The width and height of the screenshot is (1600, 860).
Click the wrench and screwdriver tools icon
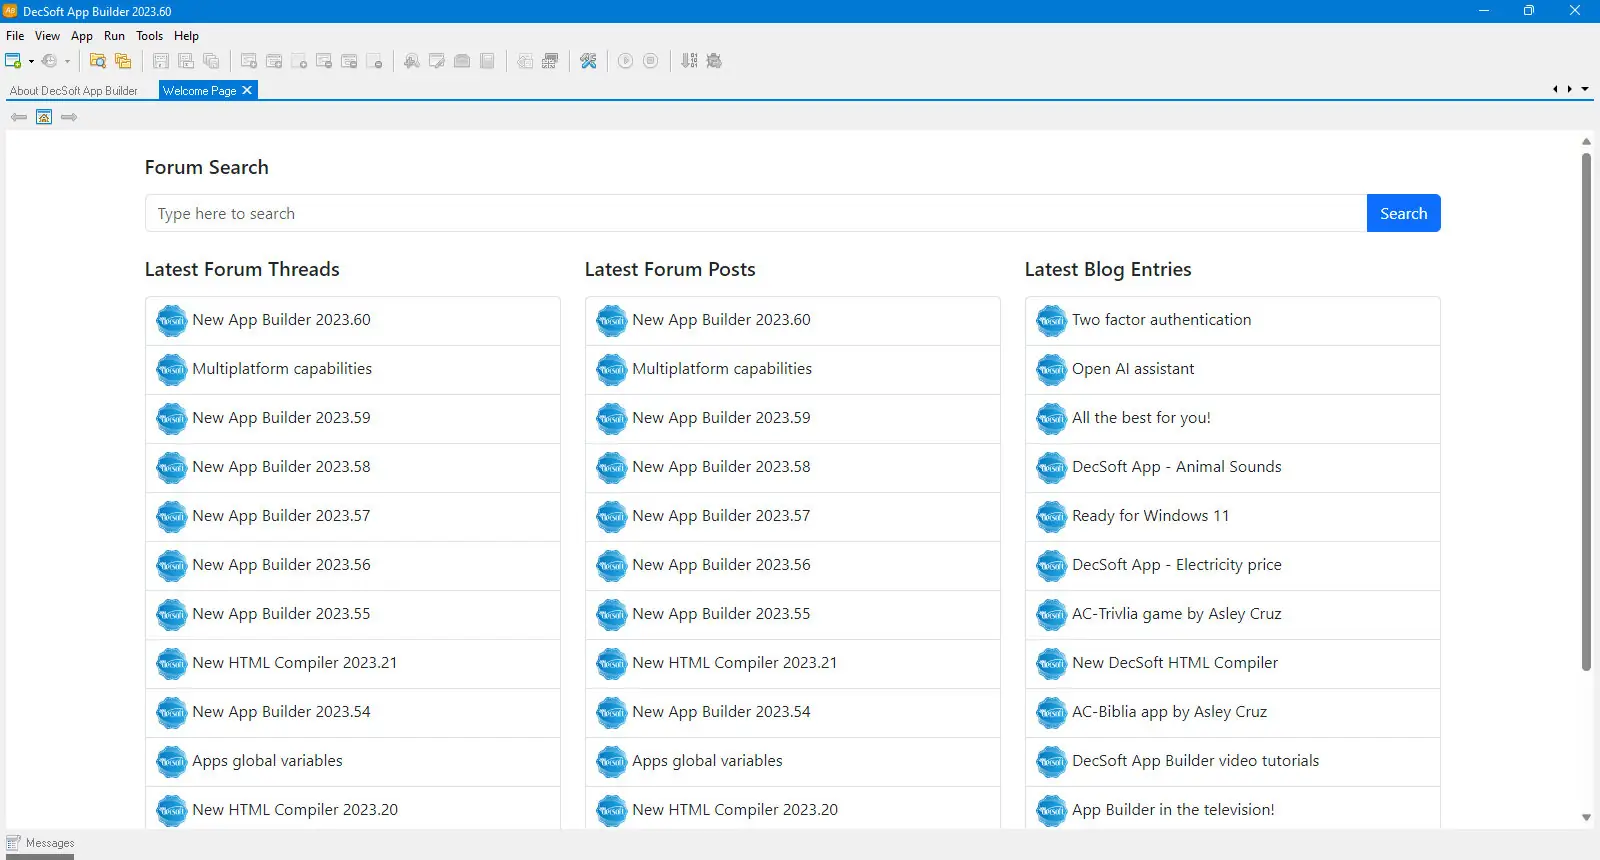coord(588,61)
